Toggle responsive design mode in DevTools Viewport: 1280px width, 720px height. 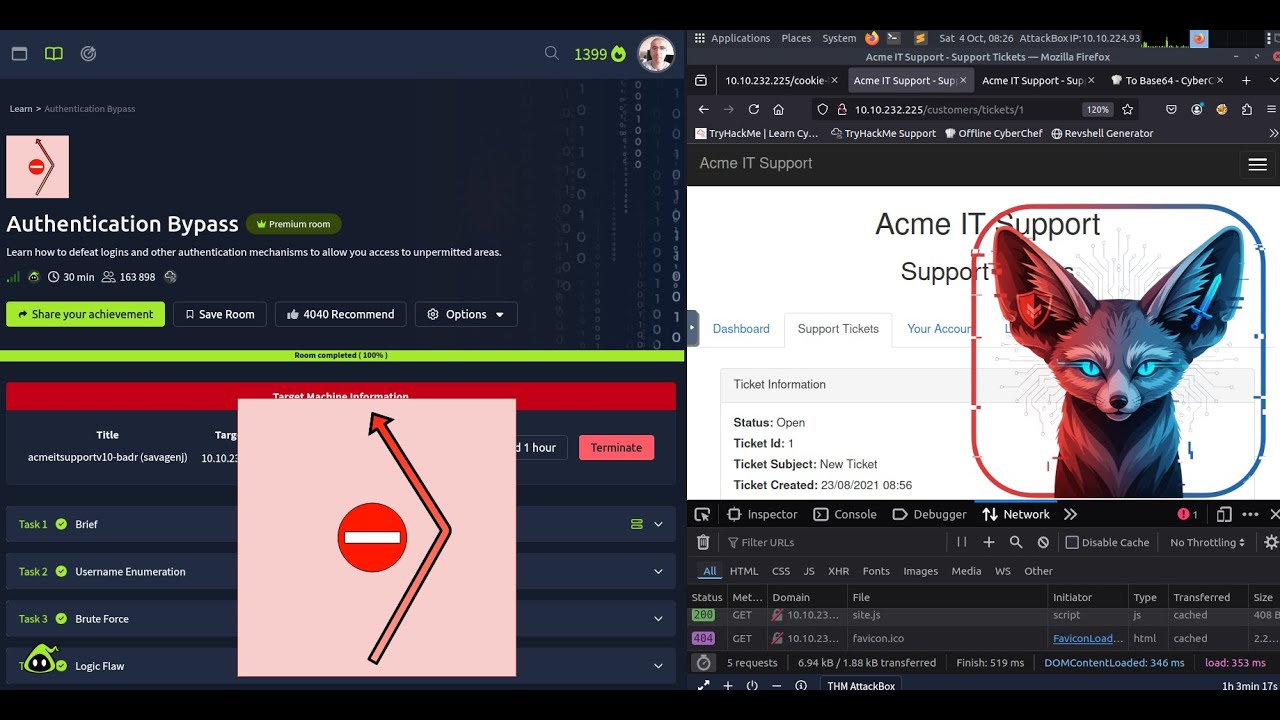[1223, 514]
